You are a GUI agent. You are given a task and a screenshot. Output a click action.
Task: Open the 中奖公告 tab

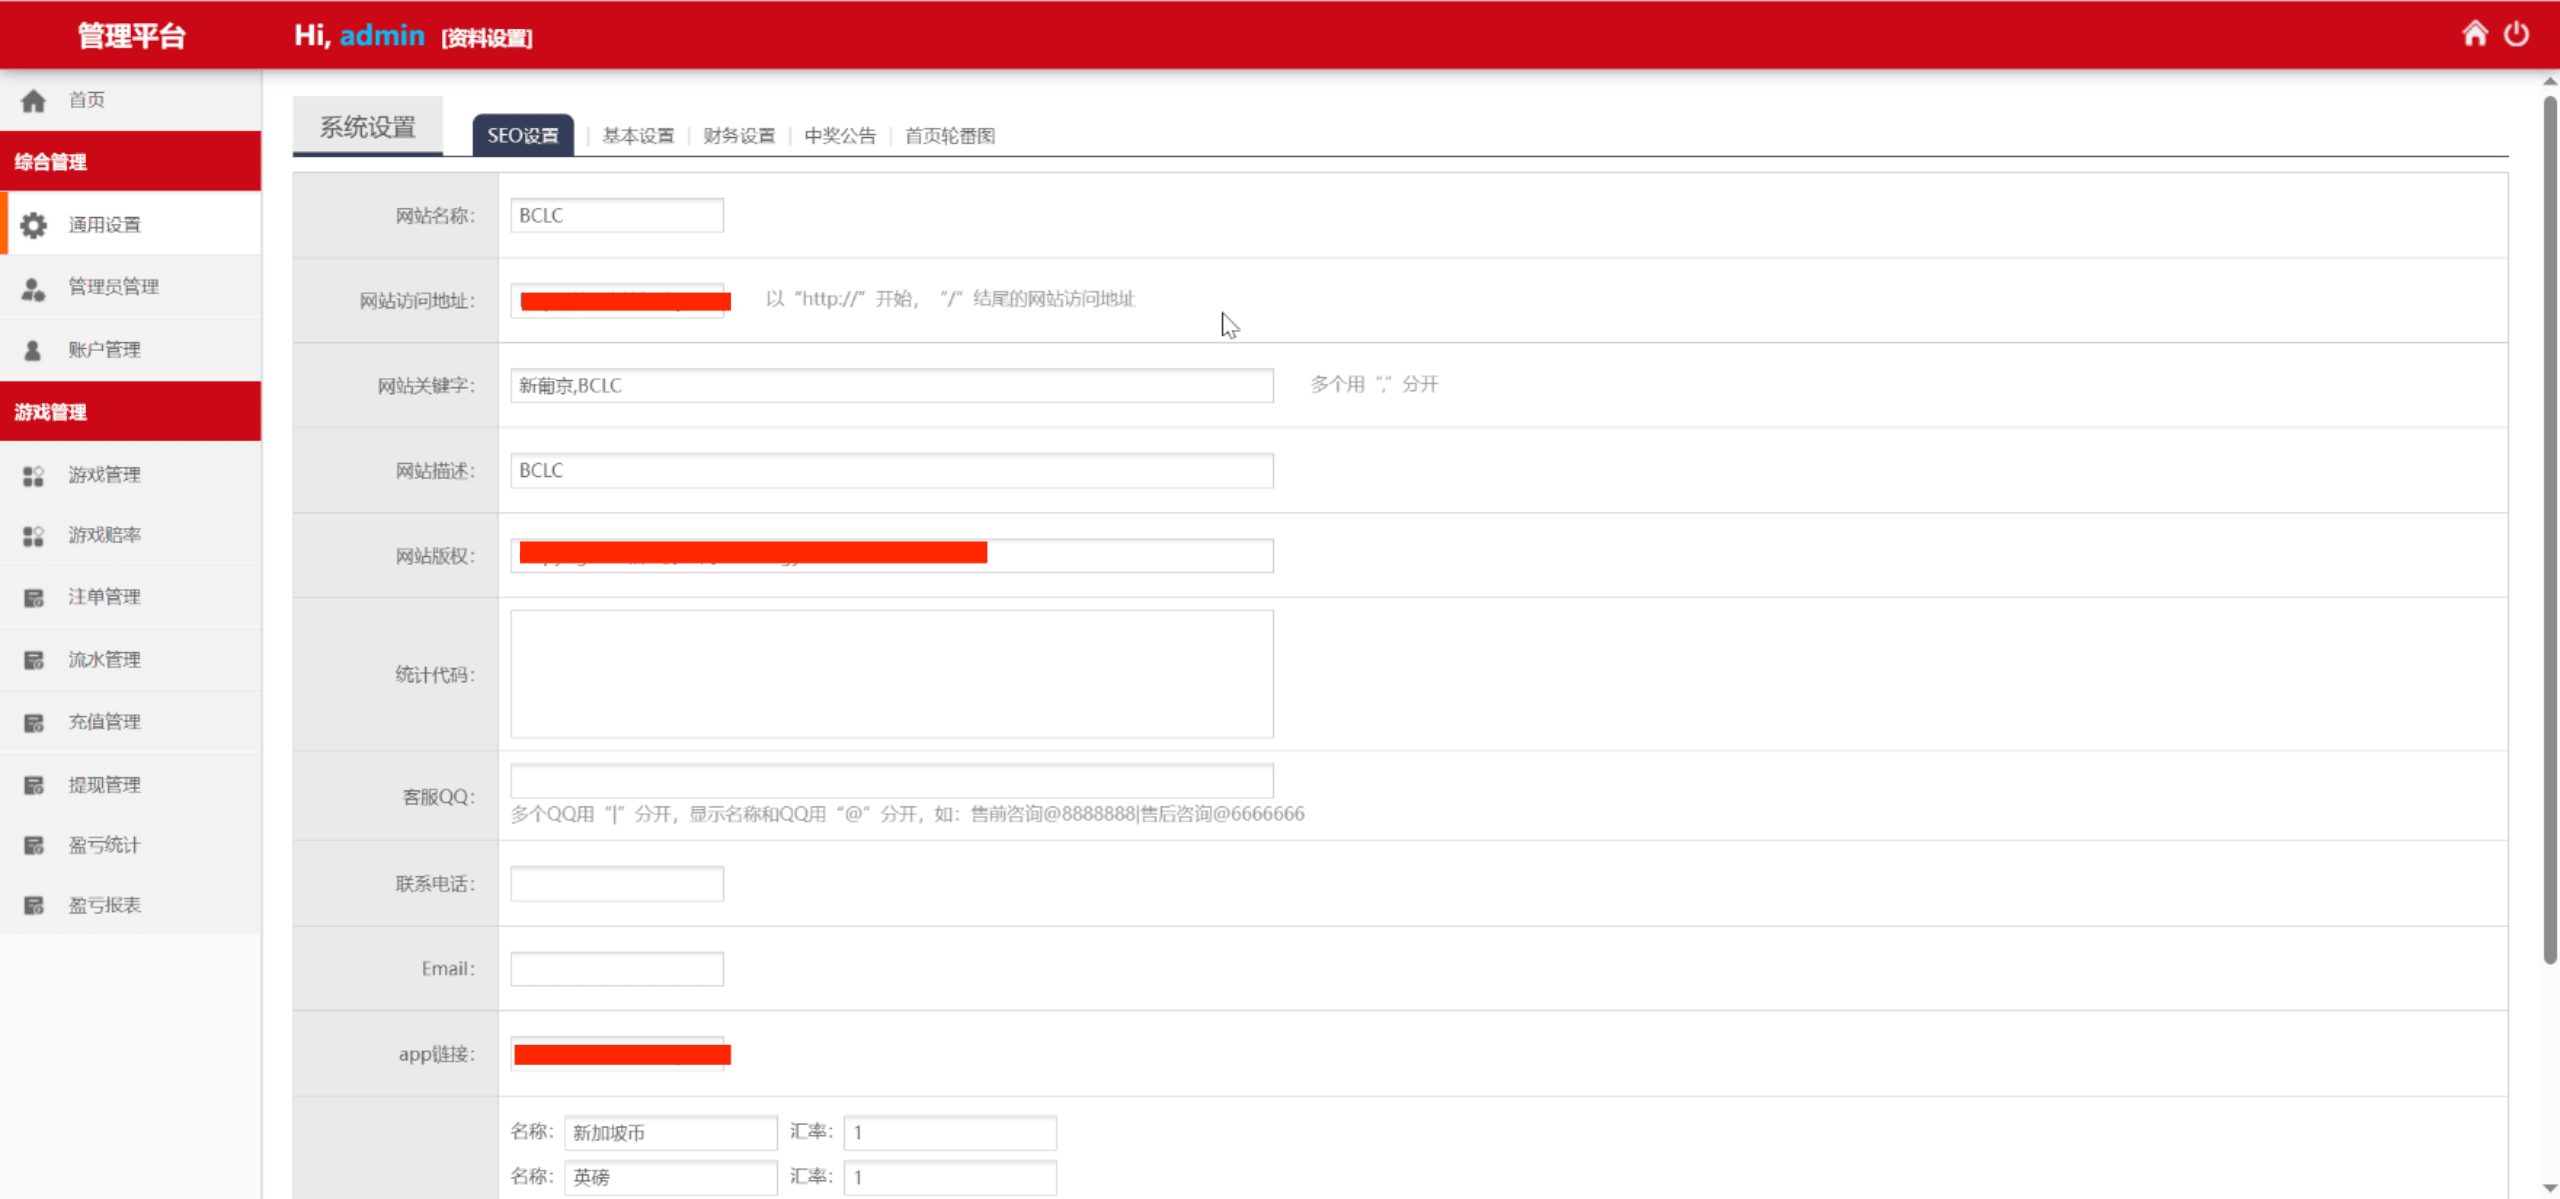pyautogui.click(x=840, y=135)
